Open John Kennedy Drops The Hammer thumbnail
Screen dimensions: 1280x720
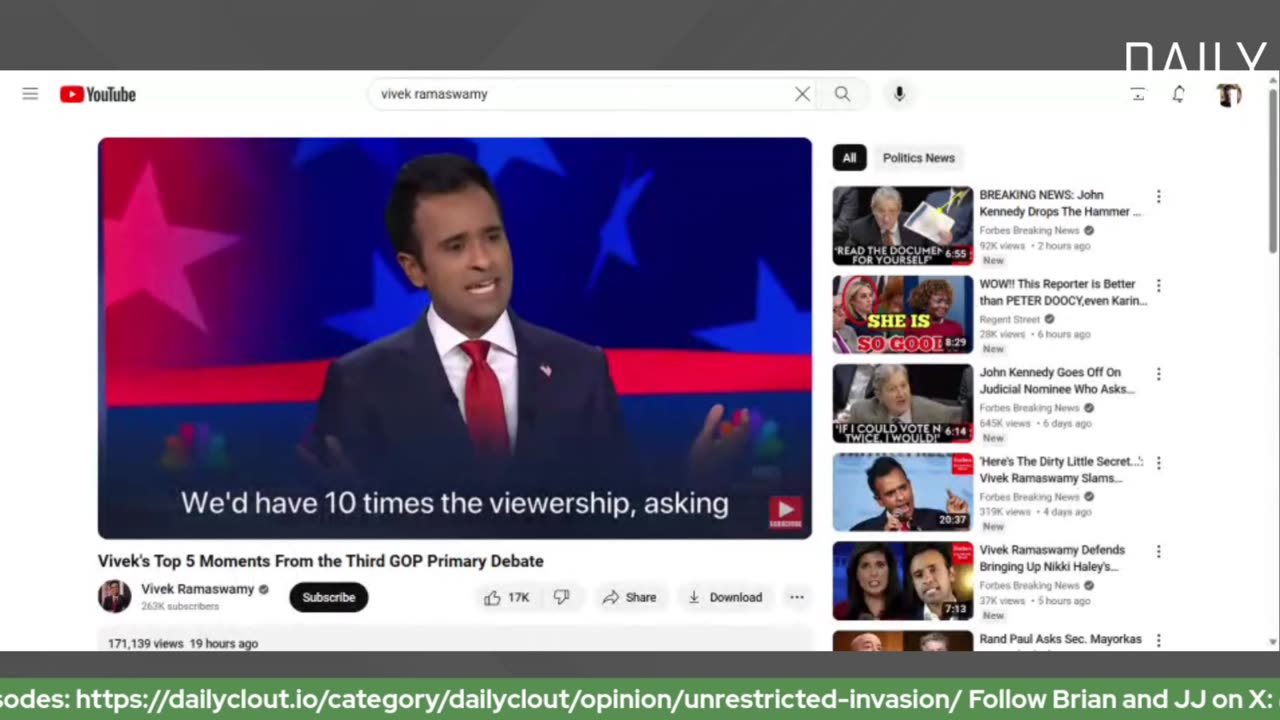(x=902, y=226)
